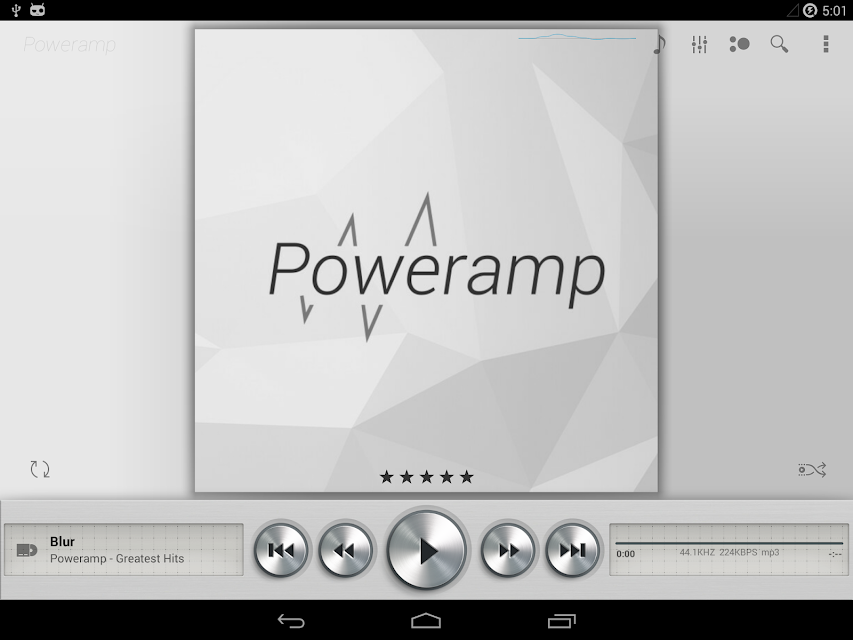853x640 pixels.
Task: Tap the elapsed time 0:00
Action: [626, 554]
